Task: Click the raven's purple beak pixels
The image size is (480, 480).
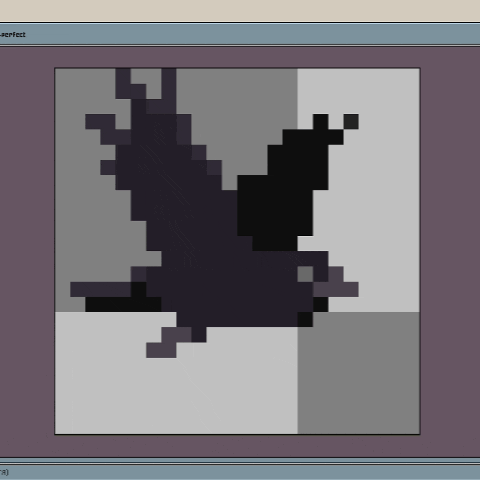Action: pyautogui.click(x=336, y=282)
